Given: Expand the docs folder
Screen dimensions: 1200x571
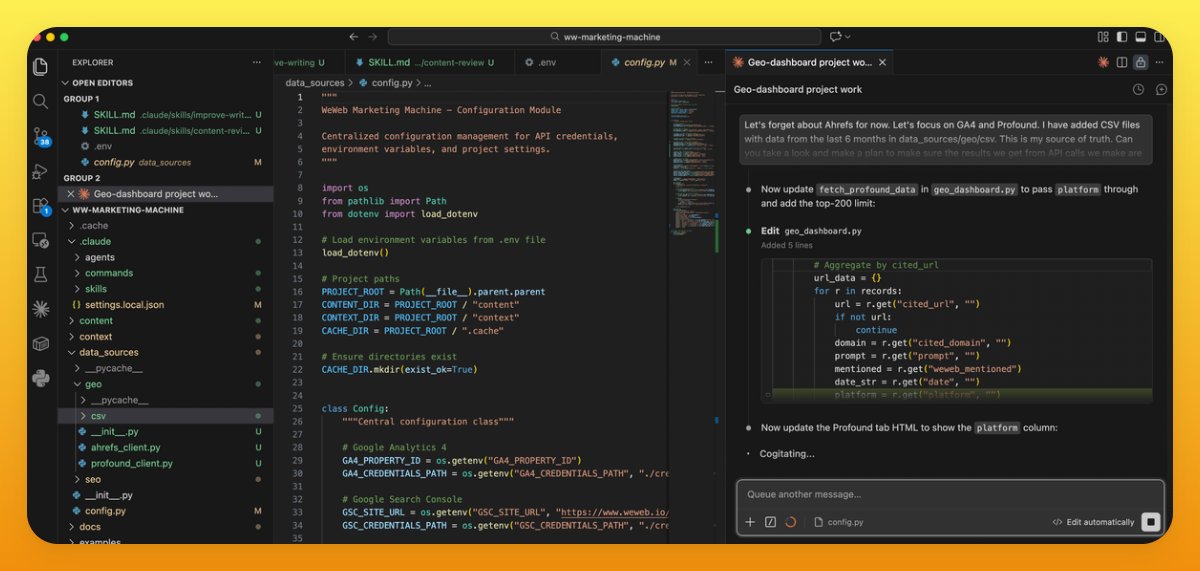Looking at the screenshot, I should [x=90, y=527].
